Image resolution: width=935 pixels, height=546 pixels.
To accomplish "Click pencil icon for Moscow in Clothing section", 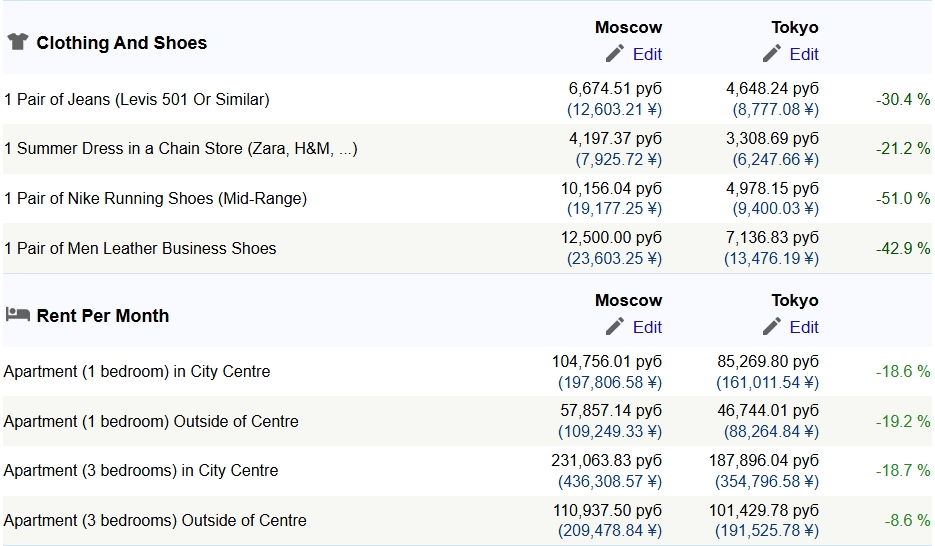I will tap(615, 54).
